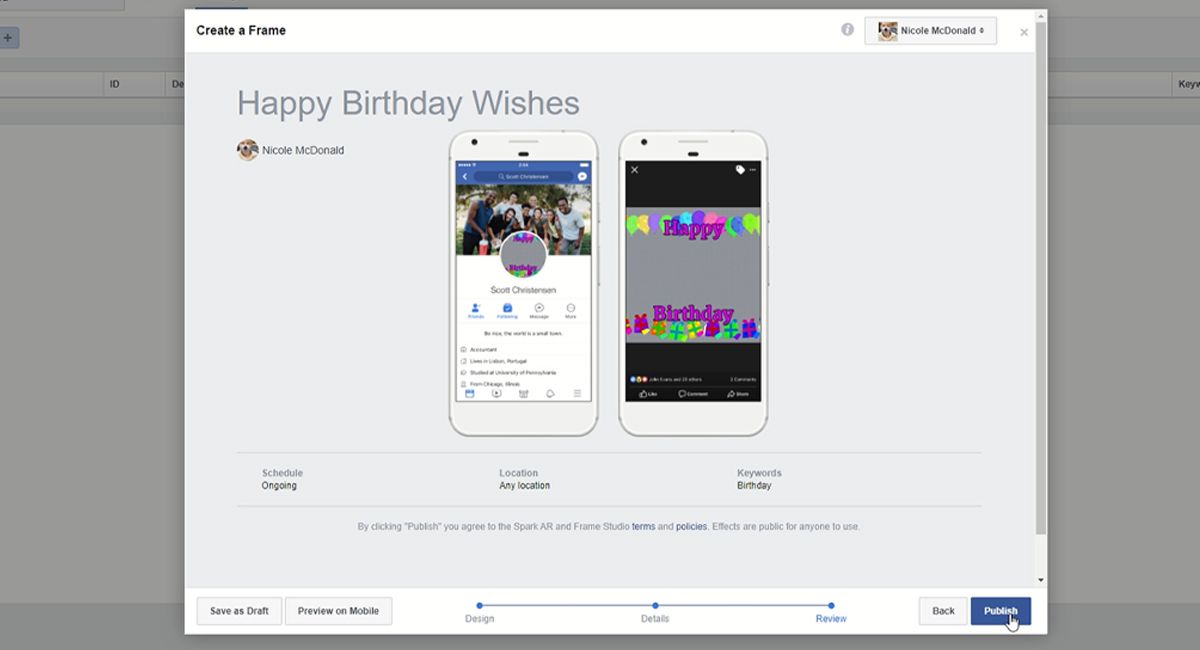Jump to the Design step marker
The image size is (1200, 650).
480,605
